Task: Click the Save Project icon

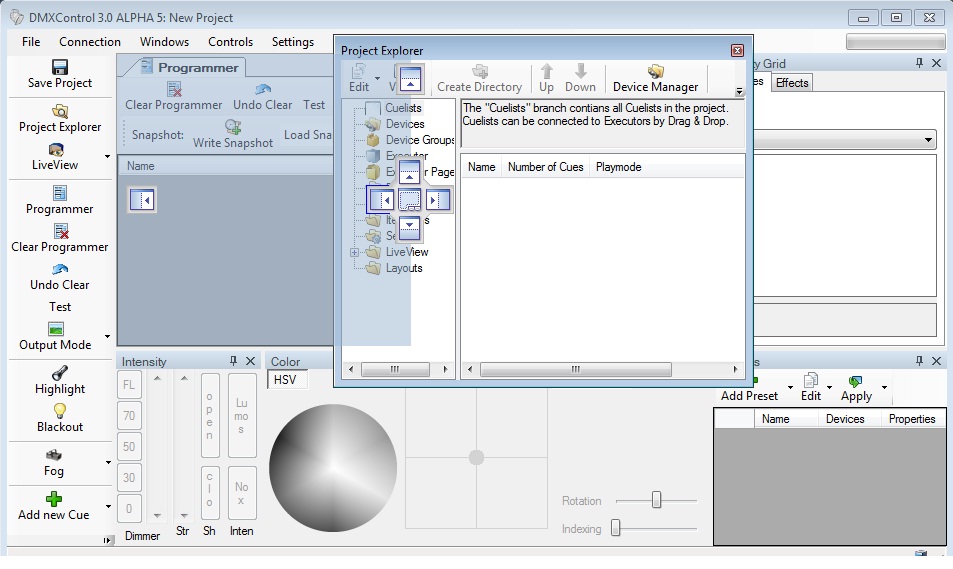Action: coord(60,67)
